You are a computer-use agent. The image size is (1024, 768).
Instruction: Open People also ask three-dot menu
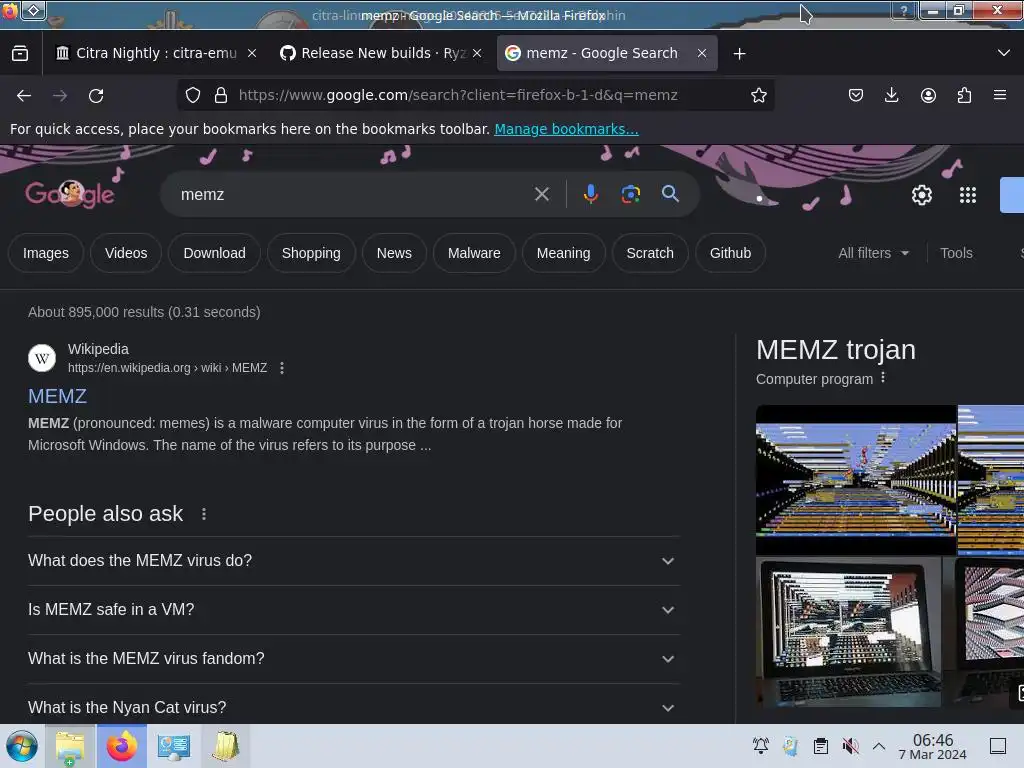pyautogui.click(x=204, y=514)
